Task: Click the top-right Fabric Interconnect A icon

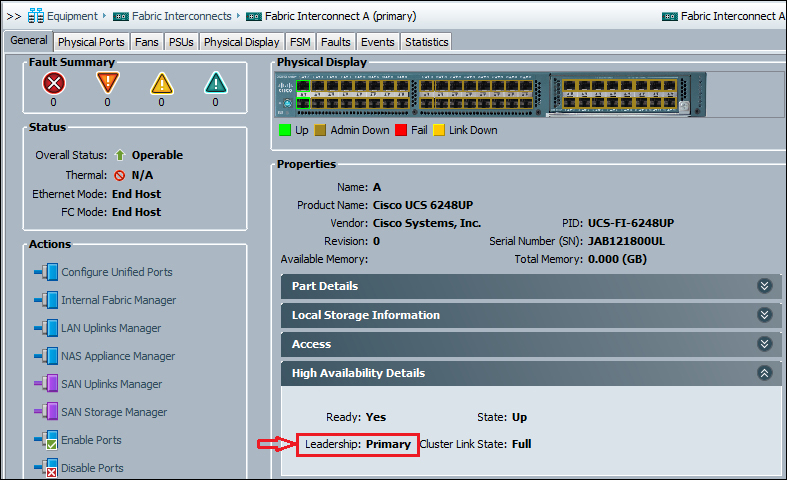Action: pyautogui.click(x=670, y=17)
